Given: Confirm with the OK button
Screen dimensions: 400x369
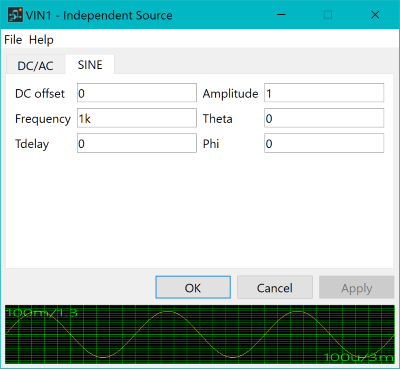Looking at the screenshot, I should pyautogui.click(x=193, y=287).
